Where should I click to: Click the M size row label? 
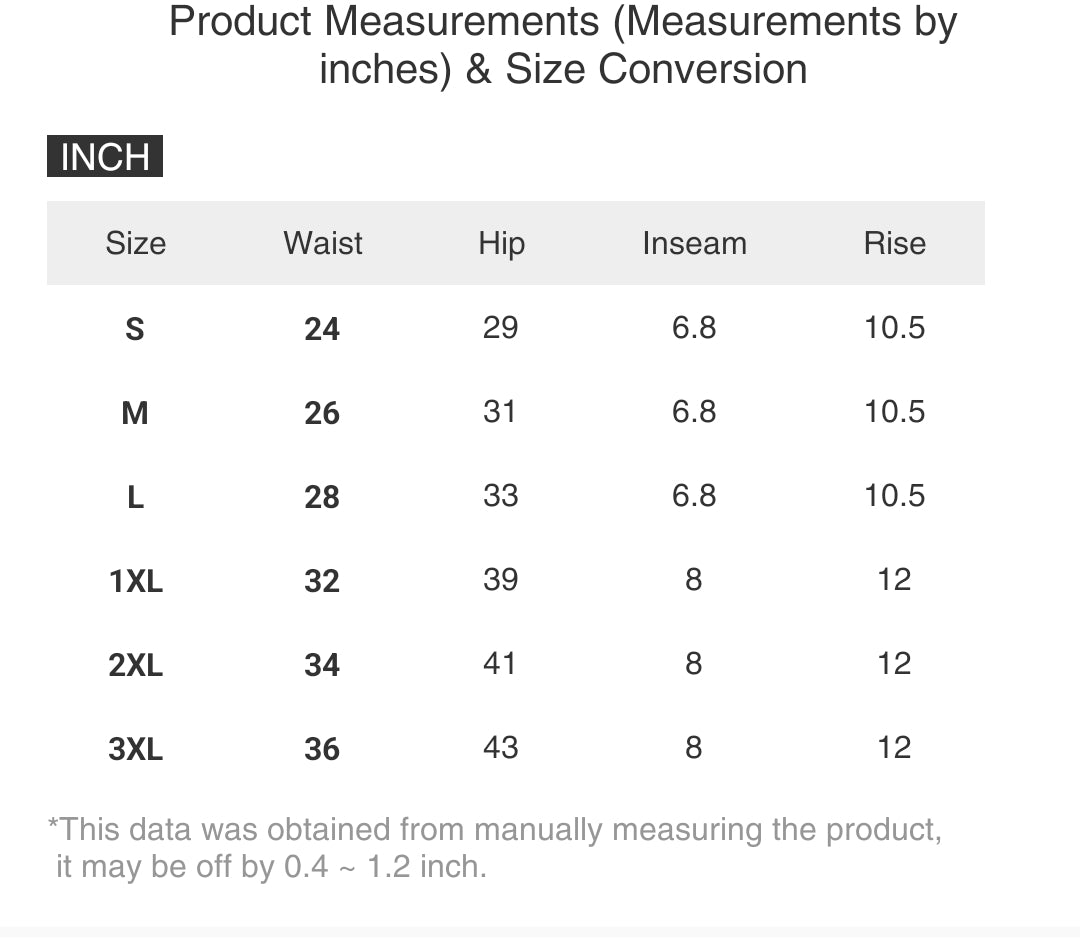pyautogui.click(x=135, y=413)
